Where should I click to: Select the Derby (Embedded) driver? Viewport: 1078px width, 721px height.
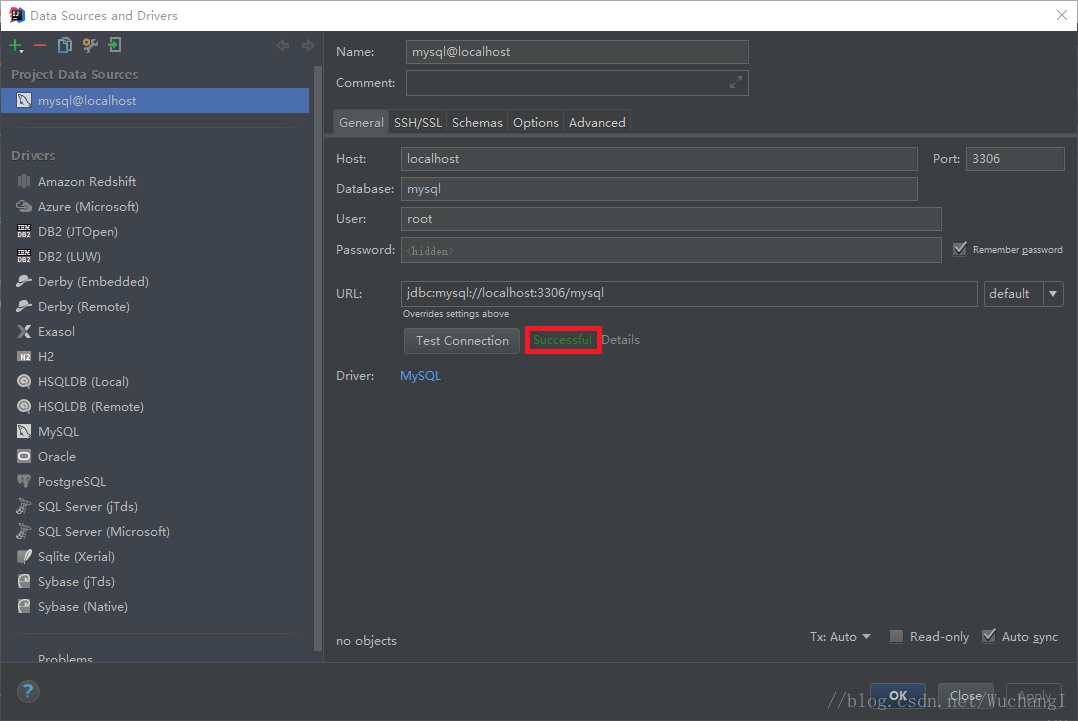click(93, 281)
